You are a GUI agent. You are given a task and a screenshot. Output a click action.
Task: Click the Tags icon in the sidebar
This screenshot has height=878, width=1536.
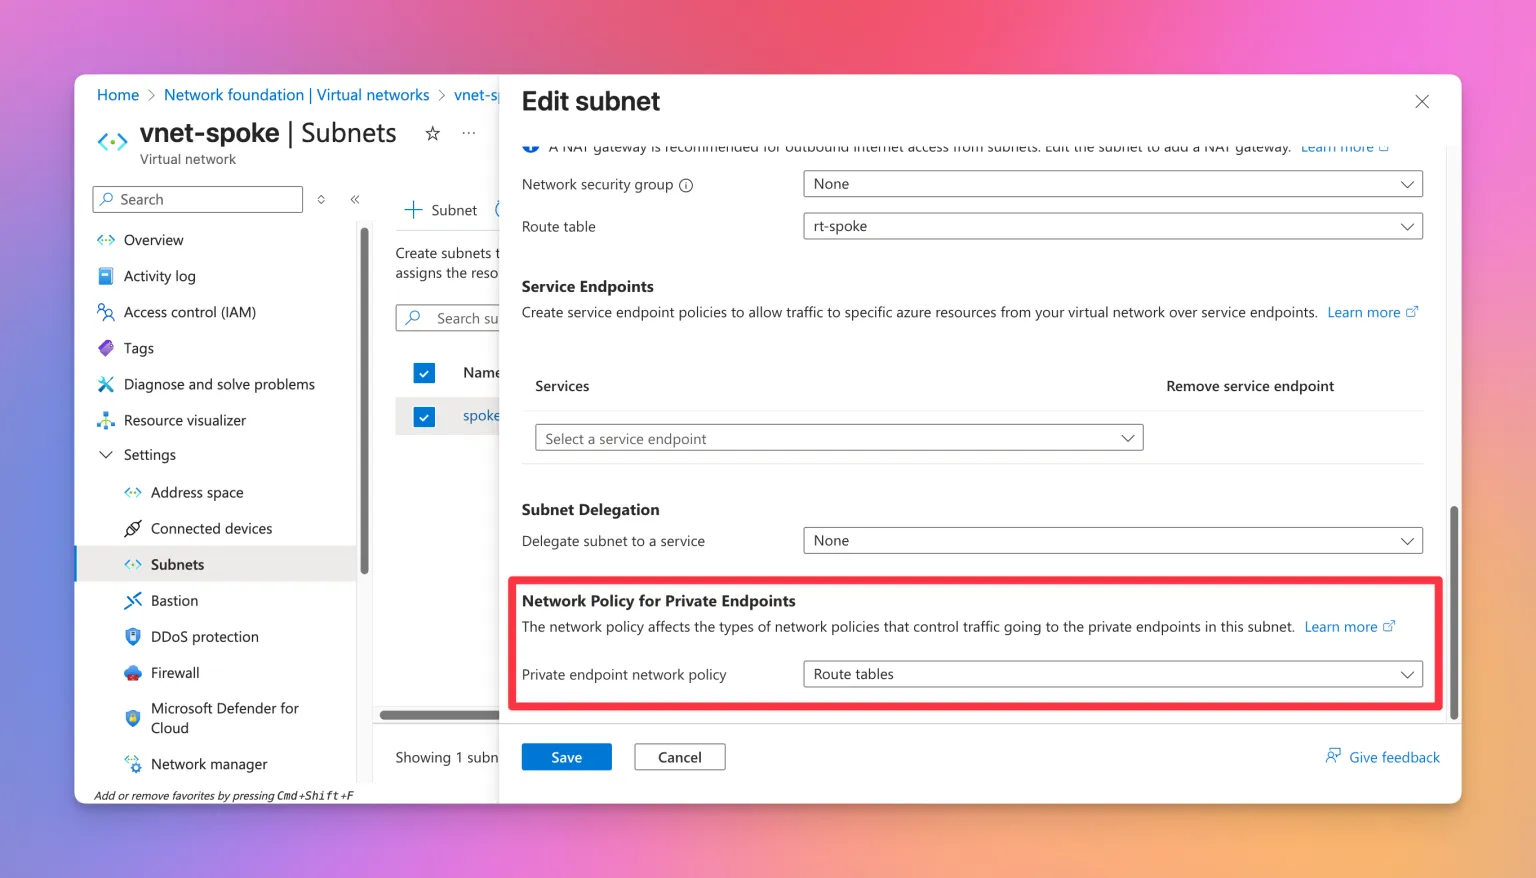tap(106, 348)
